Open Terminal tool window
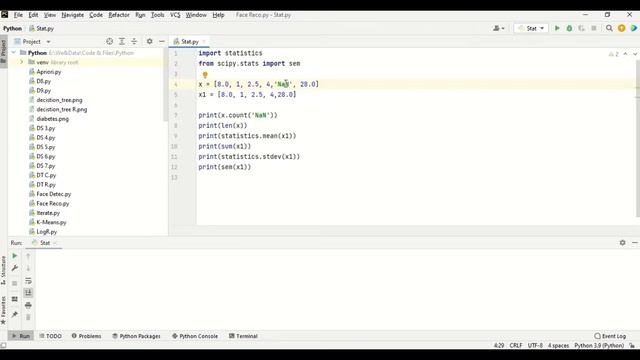 [243, 336]
